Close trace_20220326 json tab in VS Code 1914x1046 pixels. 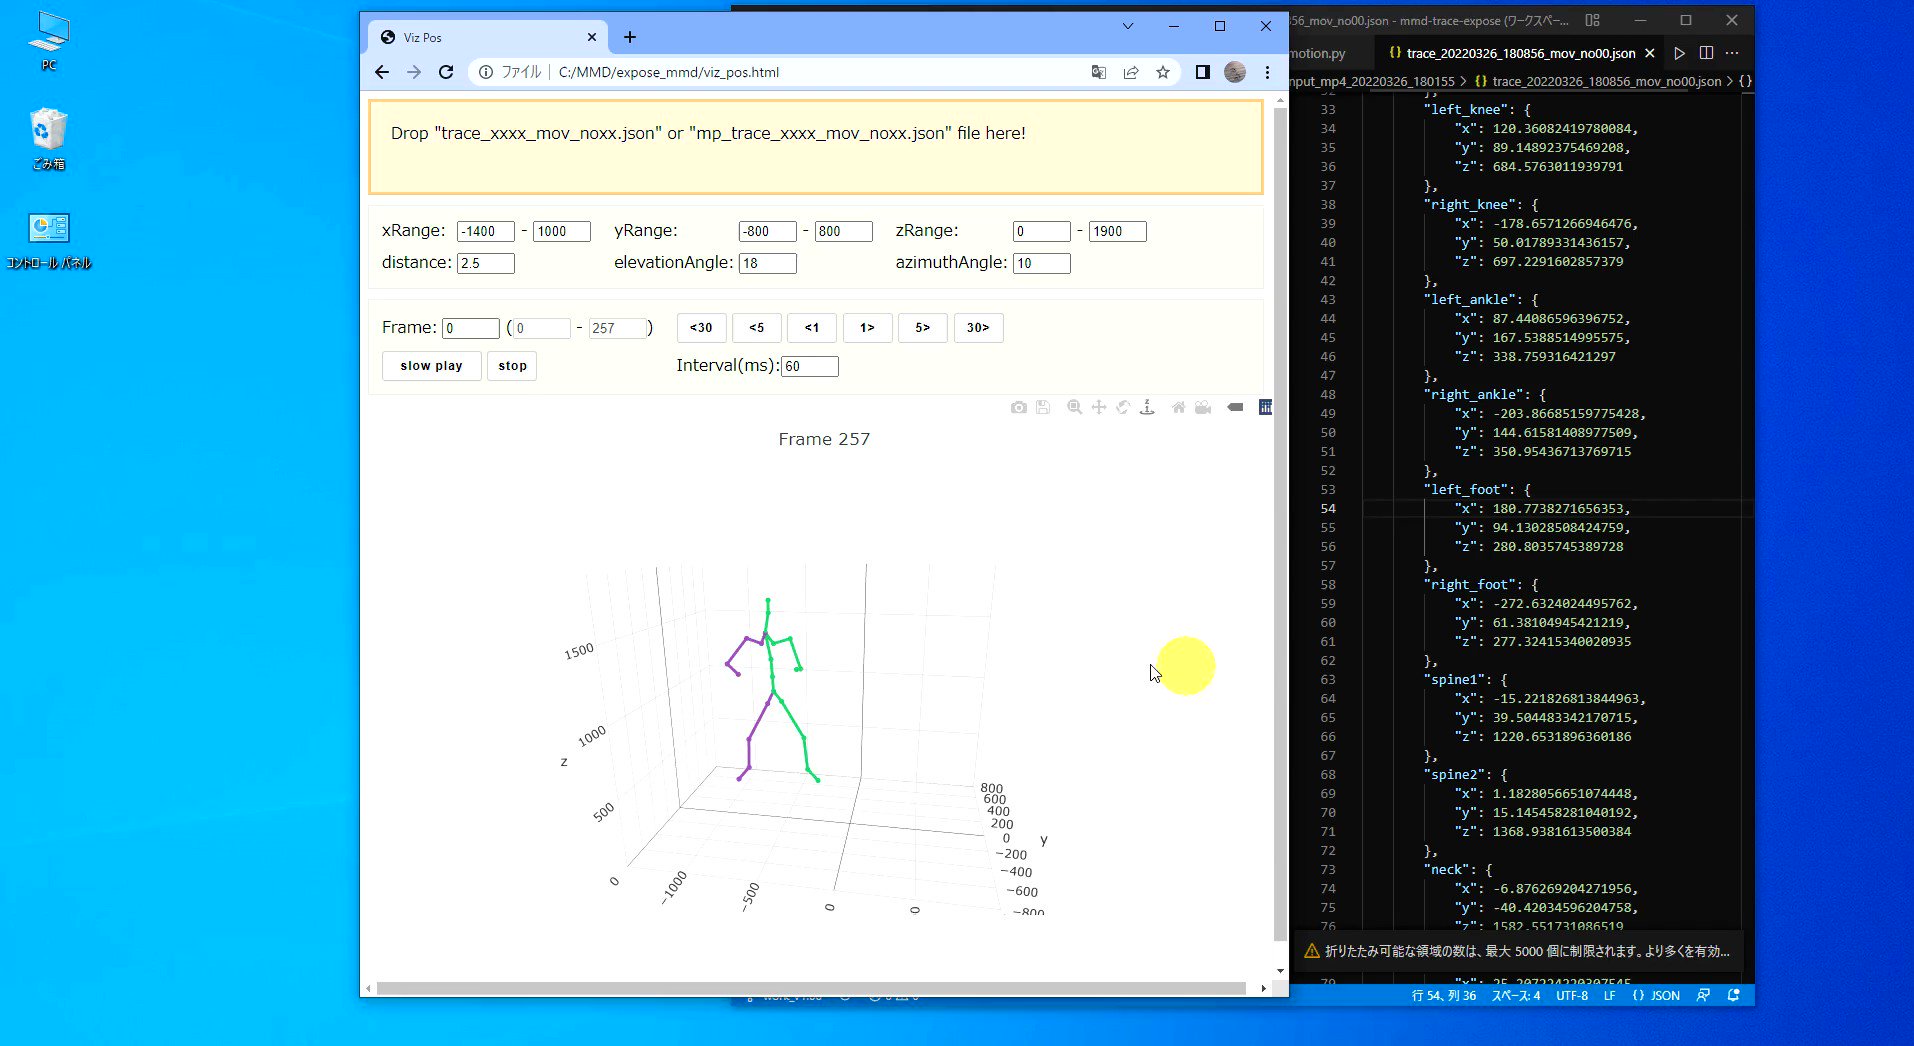[1650, 53]
